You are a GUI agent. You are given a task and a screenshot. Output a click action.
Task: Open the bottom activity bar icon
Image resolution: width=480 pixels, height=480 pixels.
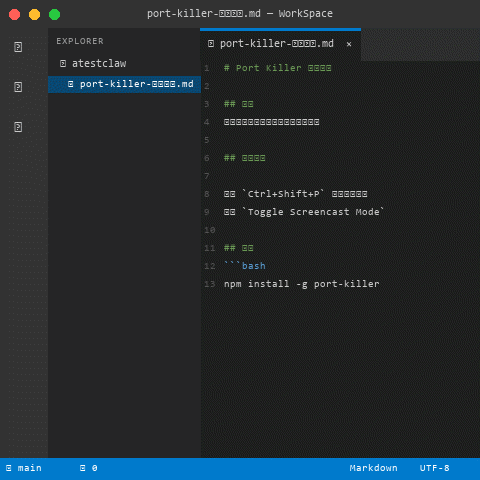[x=18, y=127]
